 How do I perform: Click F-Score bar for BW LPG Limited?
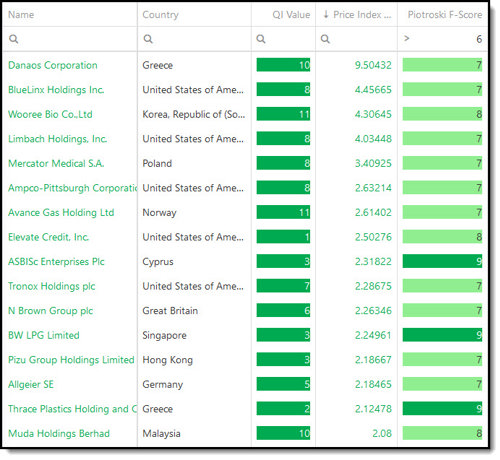click(x=442, y=335)
